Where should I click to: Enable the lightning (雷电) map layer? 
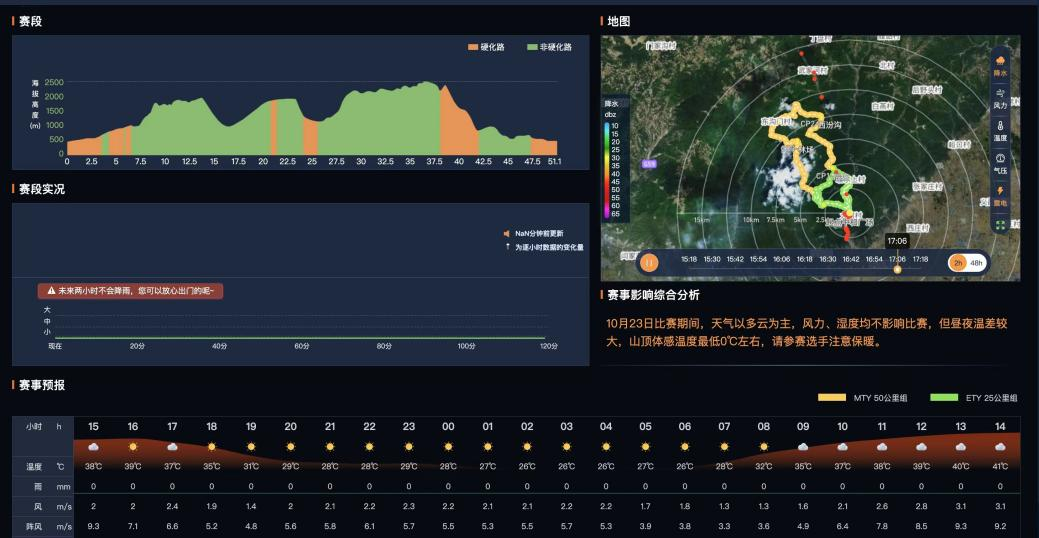click(x=999, y=194)
